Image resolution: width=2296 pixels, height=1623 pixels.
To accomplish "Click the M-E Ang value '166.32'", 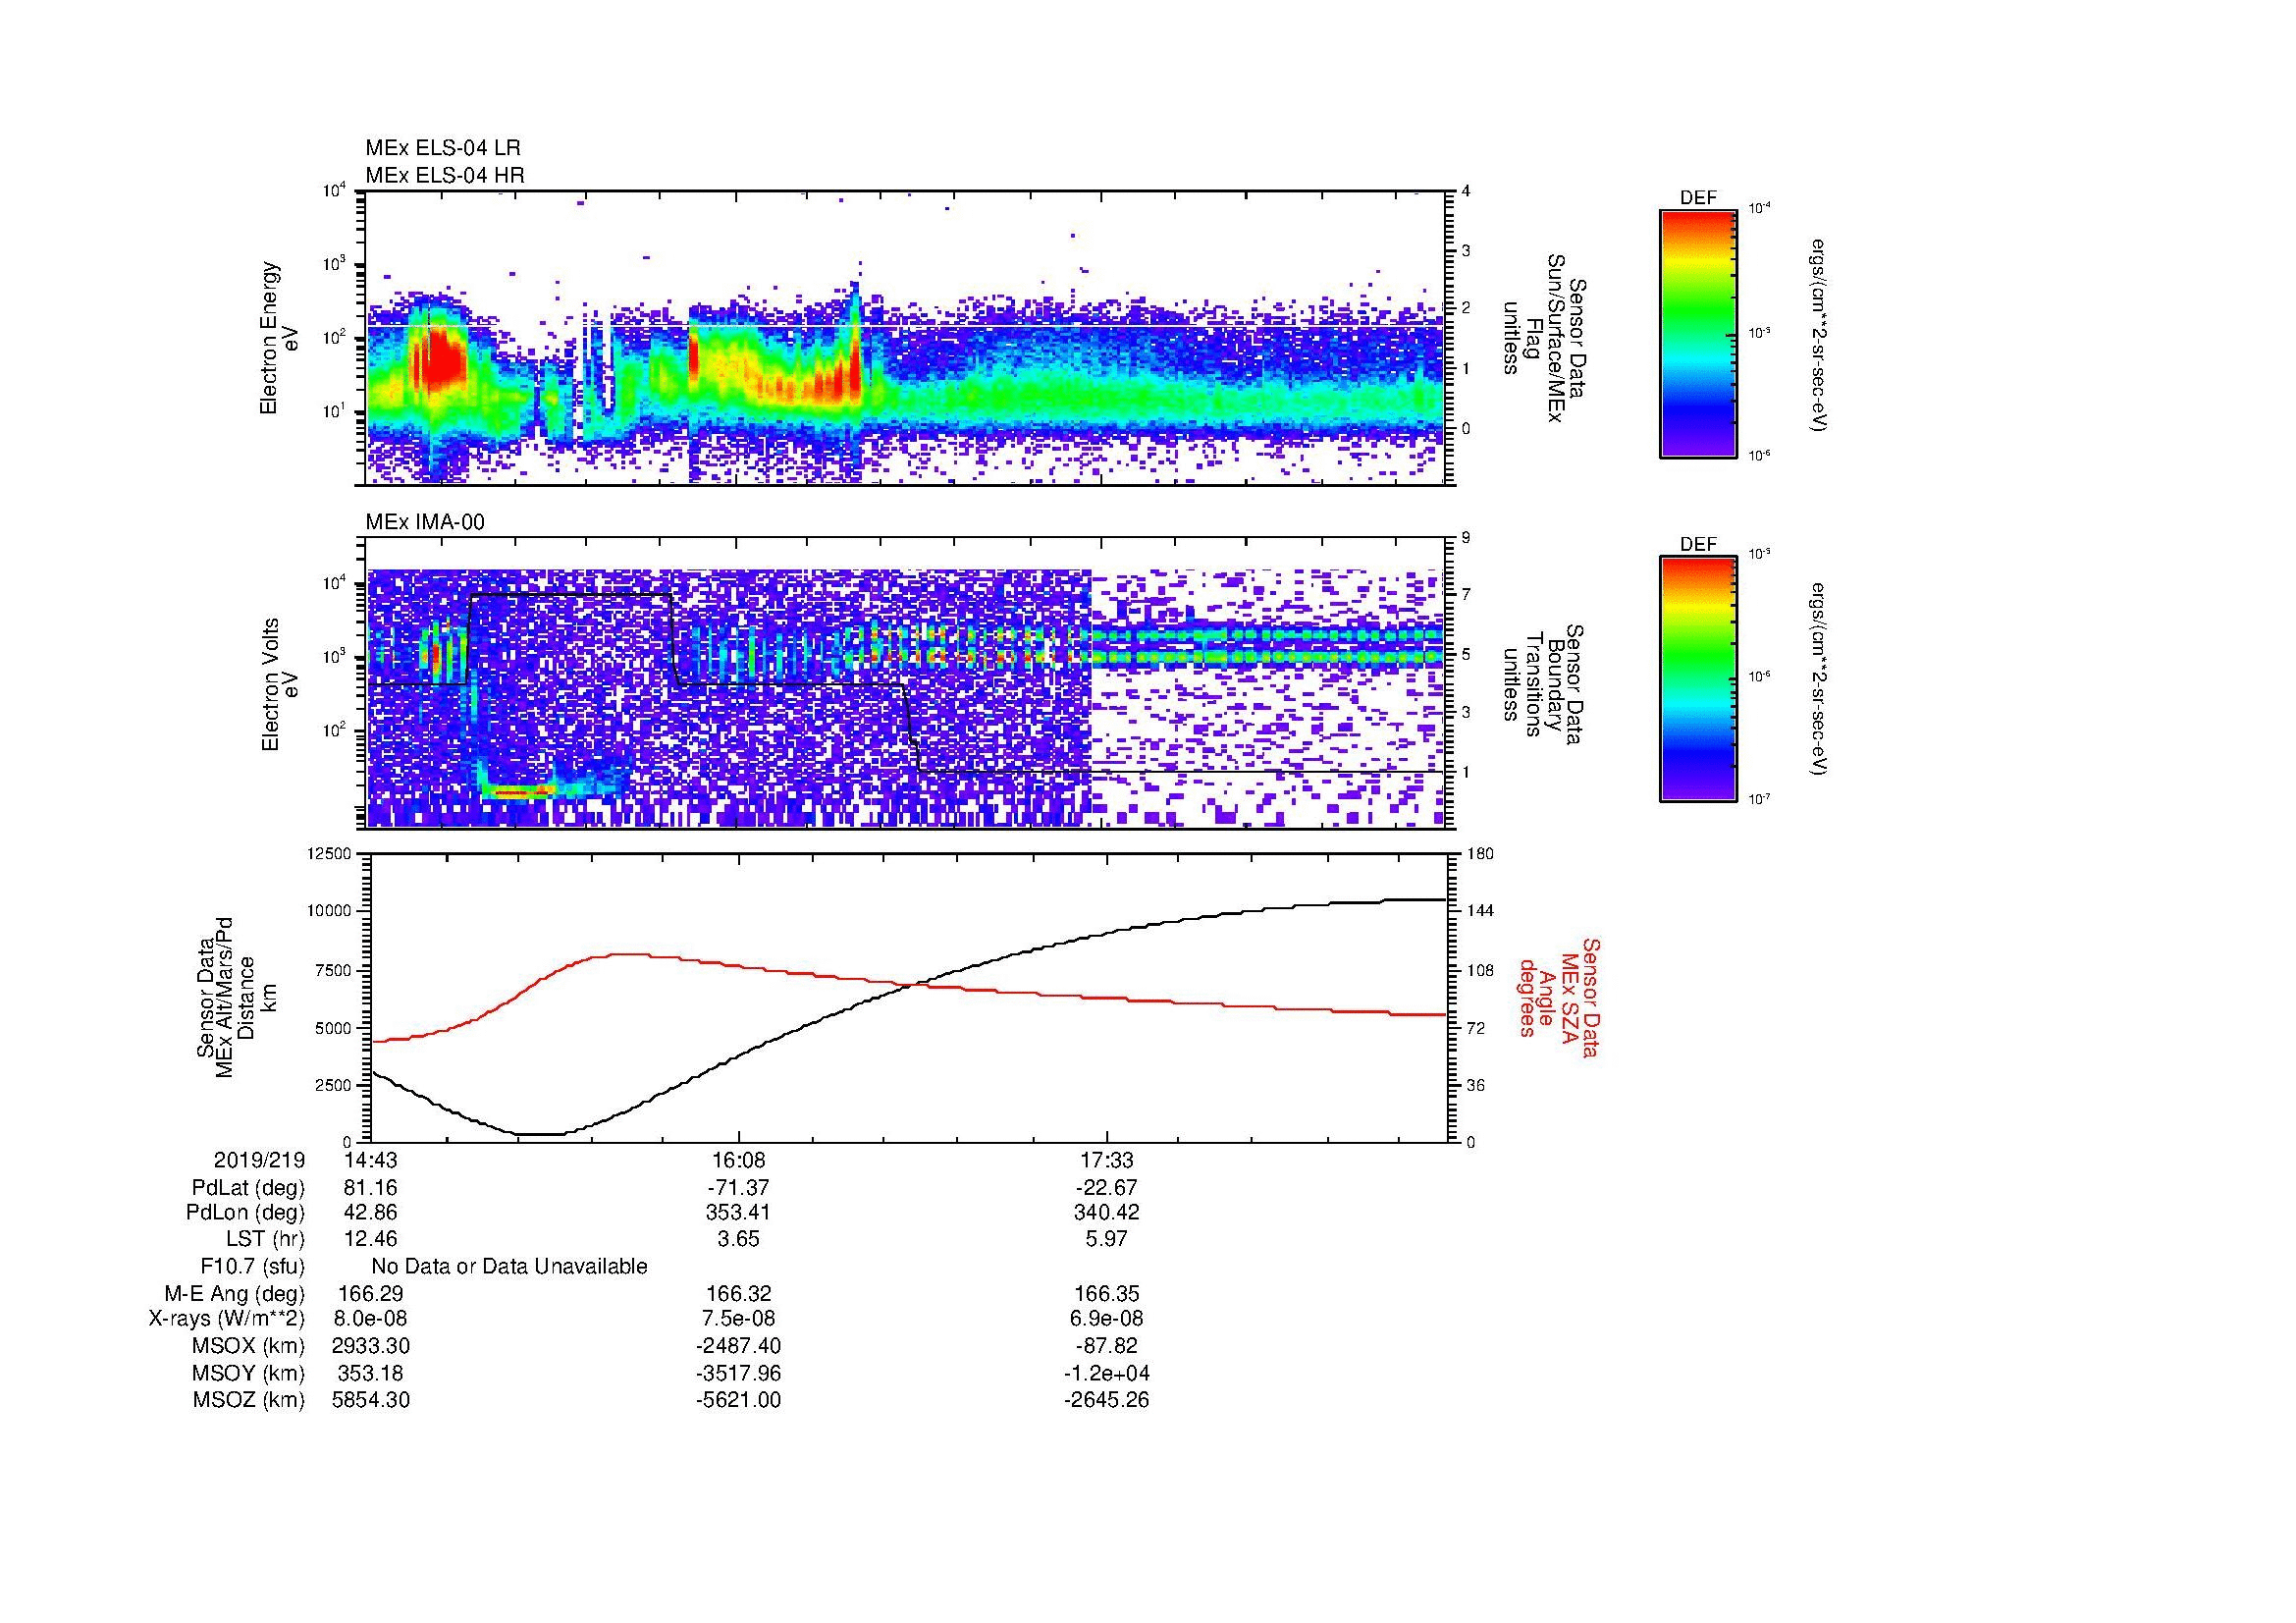I will click(x=738, y=1294).
